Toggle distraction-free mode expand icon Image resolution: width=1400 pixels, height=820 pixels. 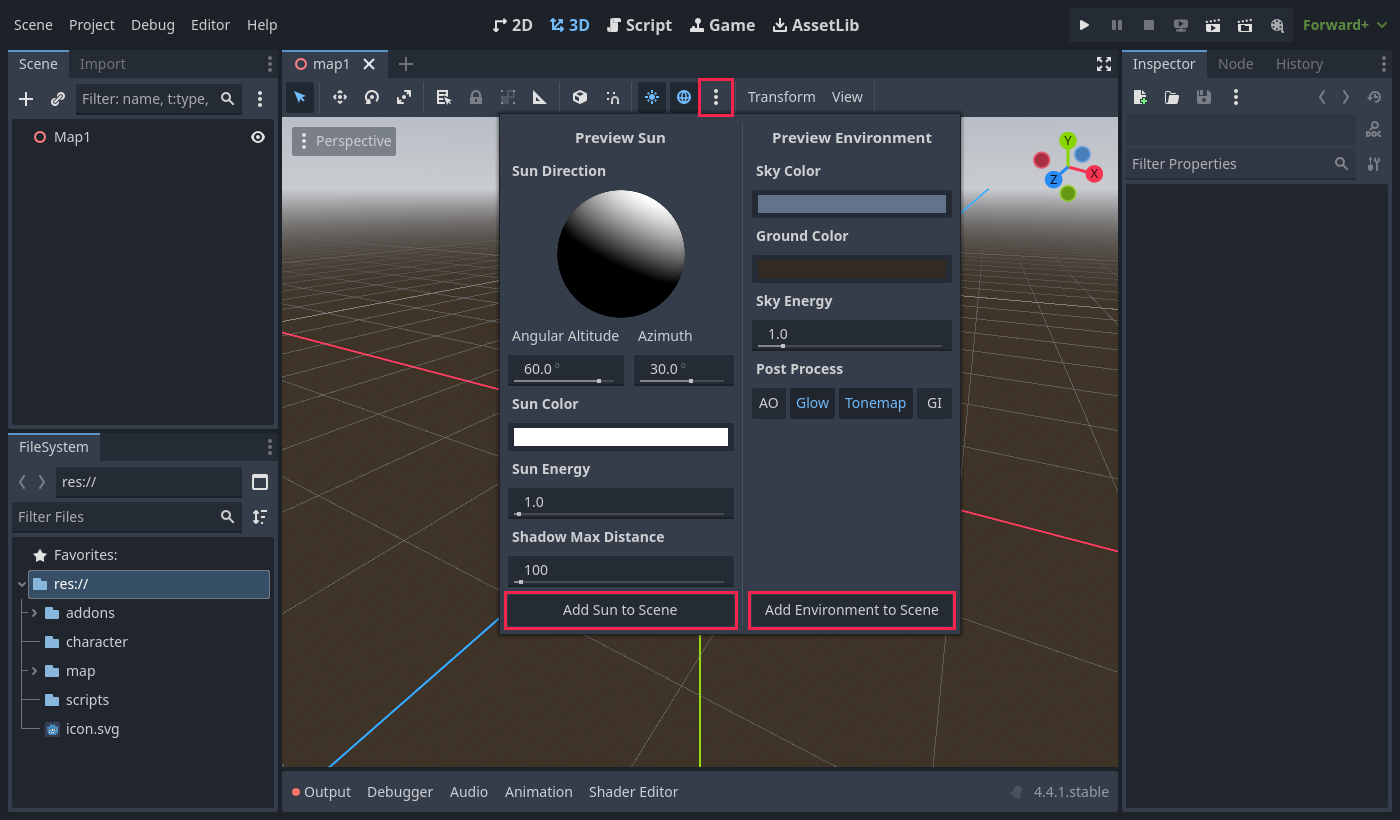coord(1104,64)
